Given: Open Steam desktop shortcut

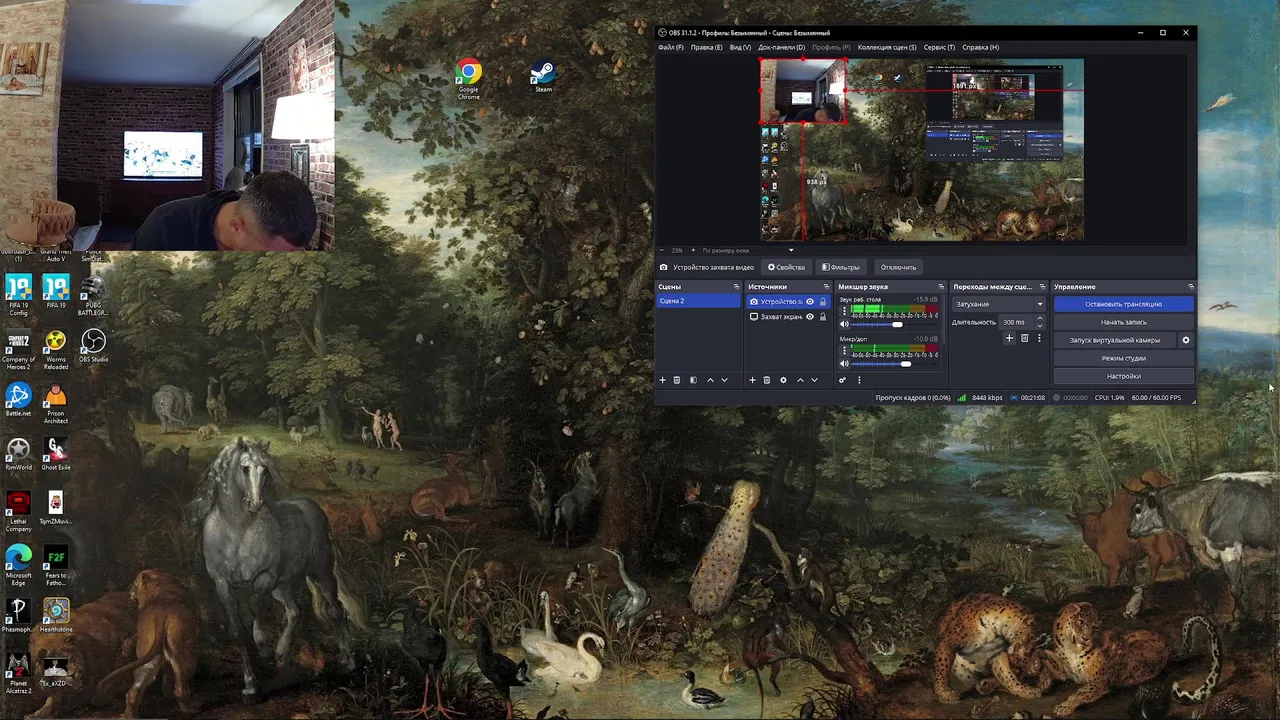Looking at the screenshot, I should tap(543, 77).
